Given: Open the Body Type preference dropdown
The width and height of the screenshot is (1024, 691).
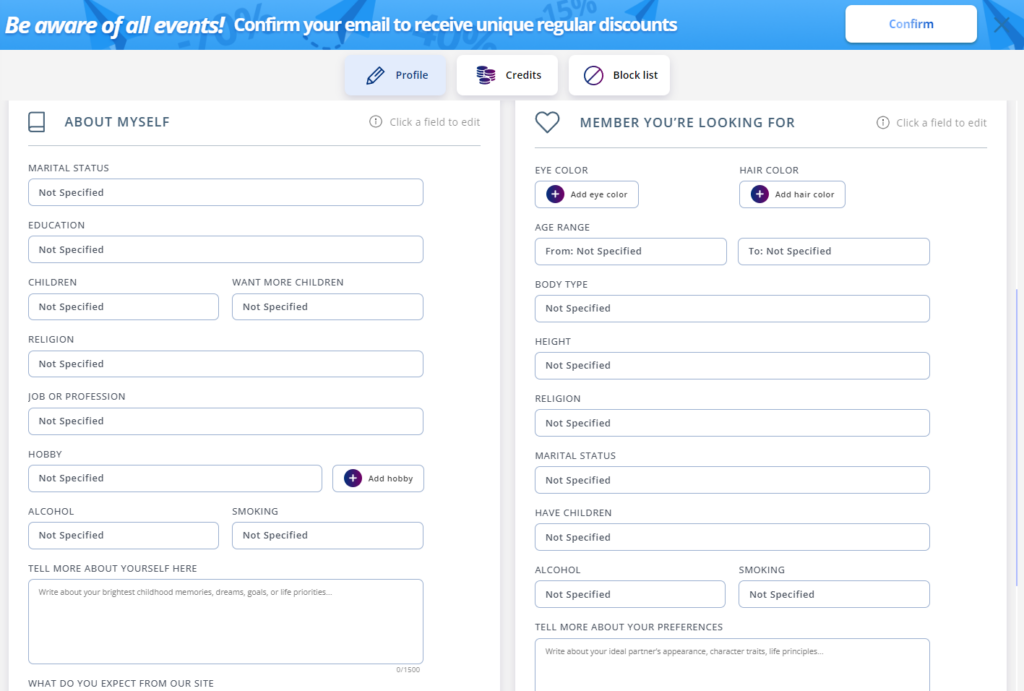Looking at the screenshot, I should click(732, 308).
